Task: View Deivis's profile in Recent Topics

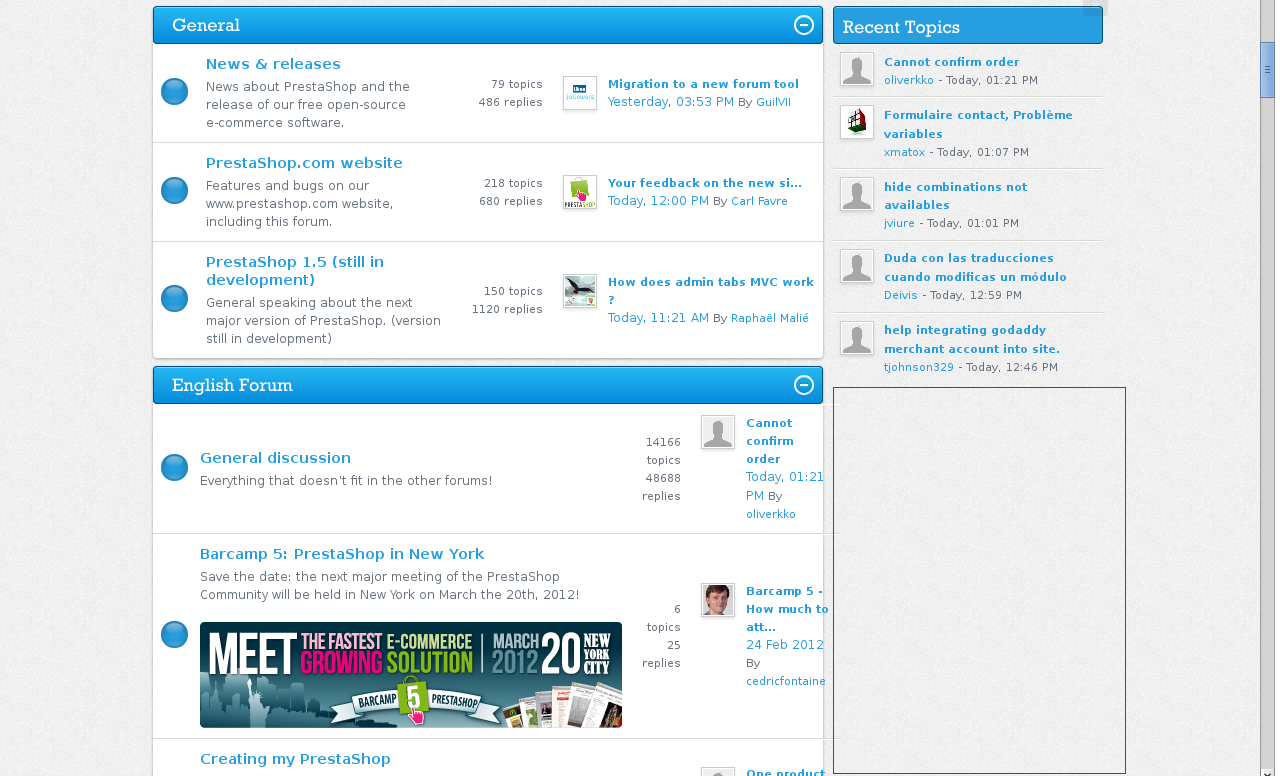Action: tap(901, 295)
